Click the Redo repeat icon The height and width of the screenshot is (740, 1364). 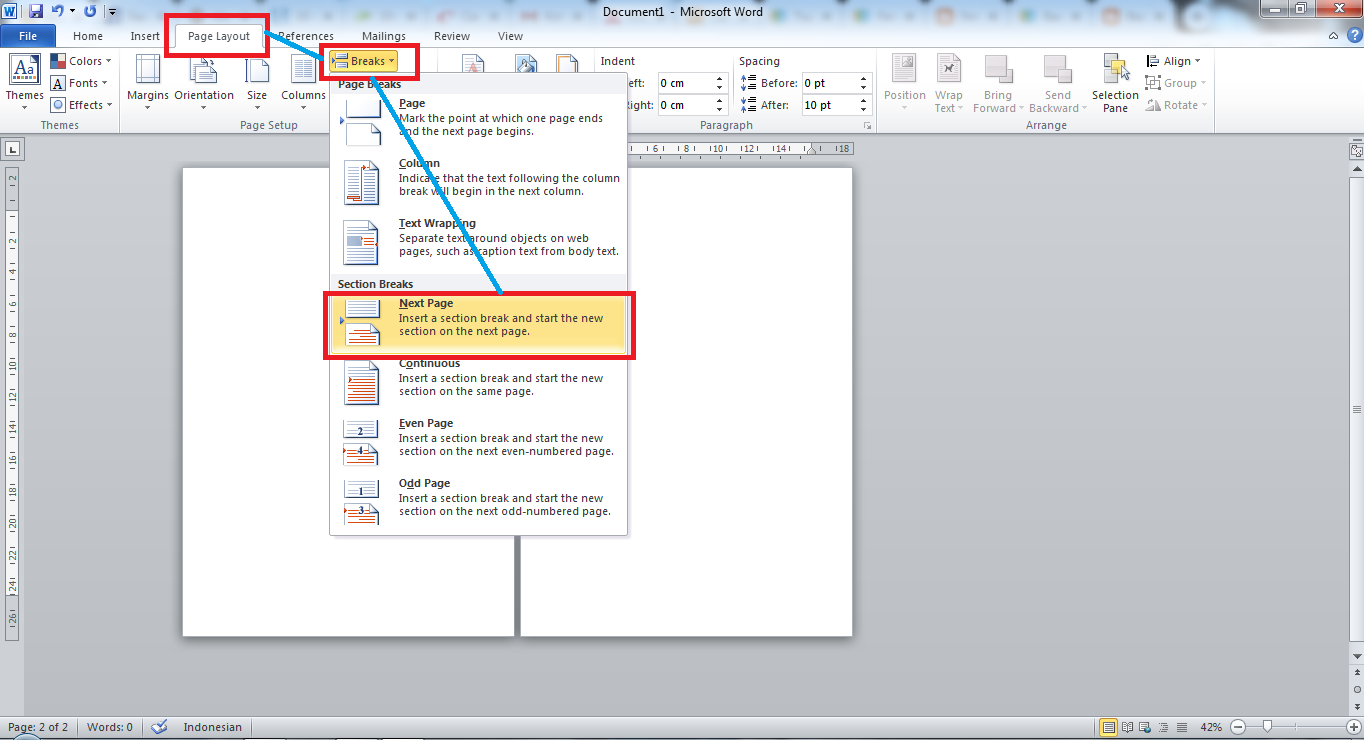click(90, 11)
